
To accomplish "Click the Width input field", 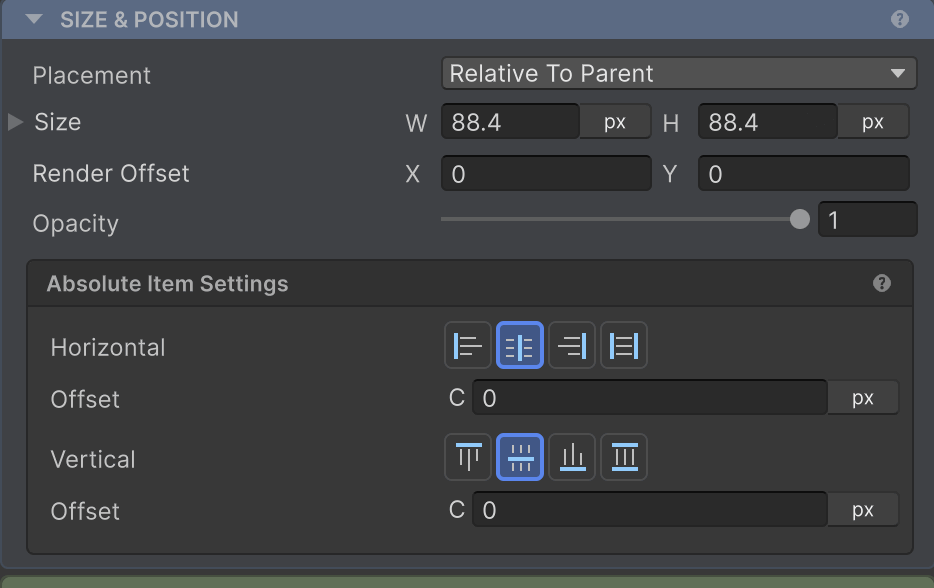I will pos(510,122).
